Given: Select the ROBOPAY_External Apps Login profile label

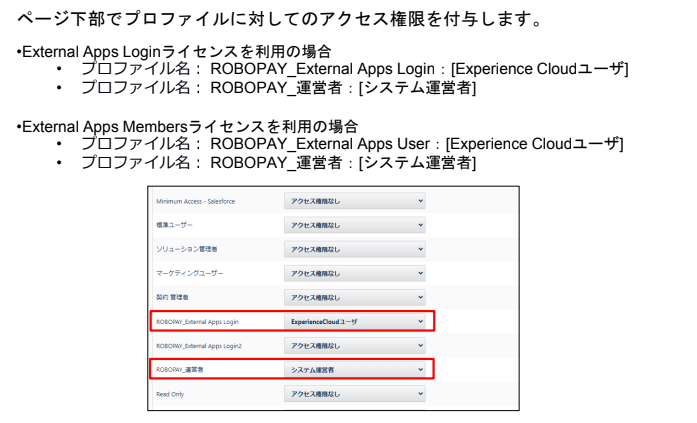Looking at the screenshot, I should pos(197,321).
